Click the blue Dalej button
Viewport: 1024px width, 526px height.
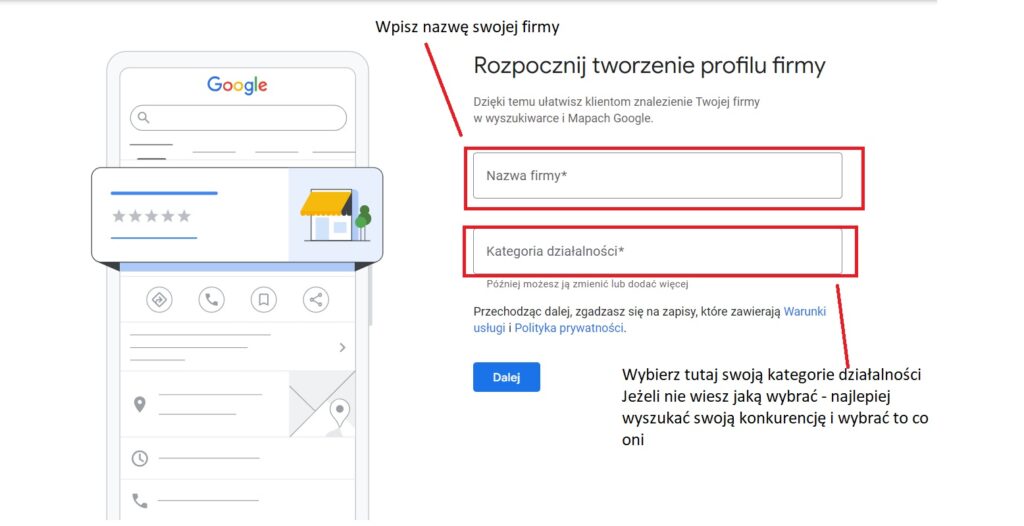tap(506, 377)
